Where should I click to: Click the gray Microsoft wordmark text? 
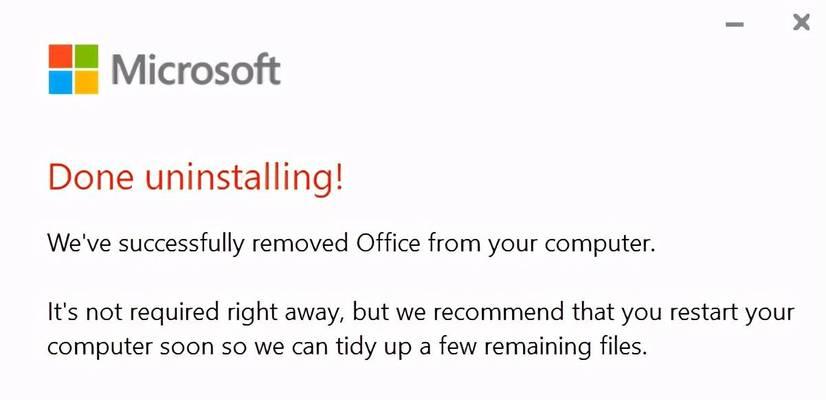point(196,69)
